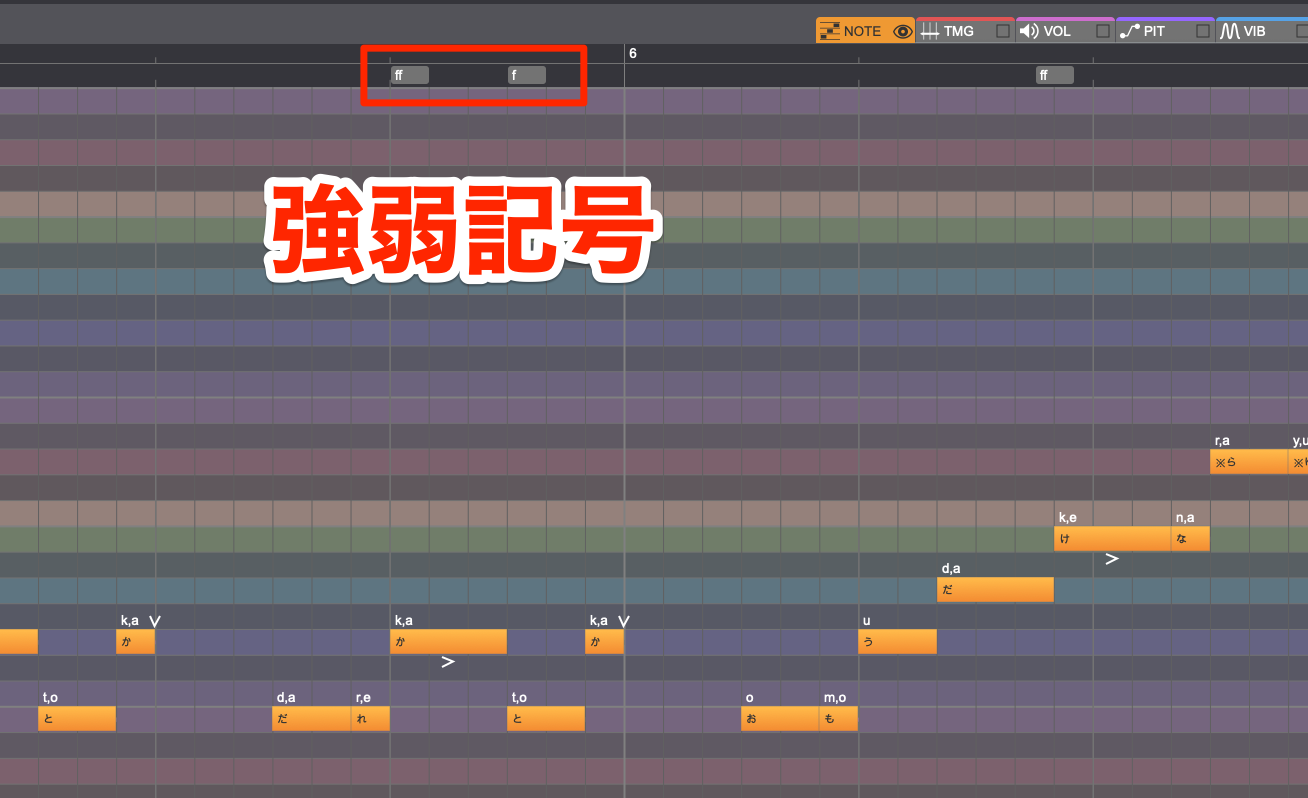Toggle the NOTE layer eye icon
The image size is (1308, 798).
902,31
